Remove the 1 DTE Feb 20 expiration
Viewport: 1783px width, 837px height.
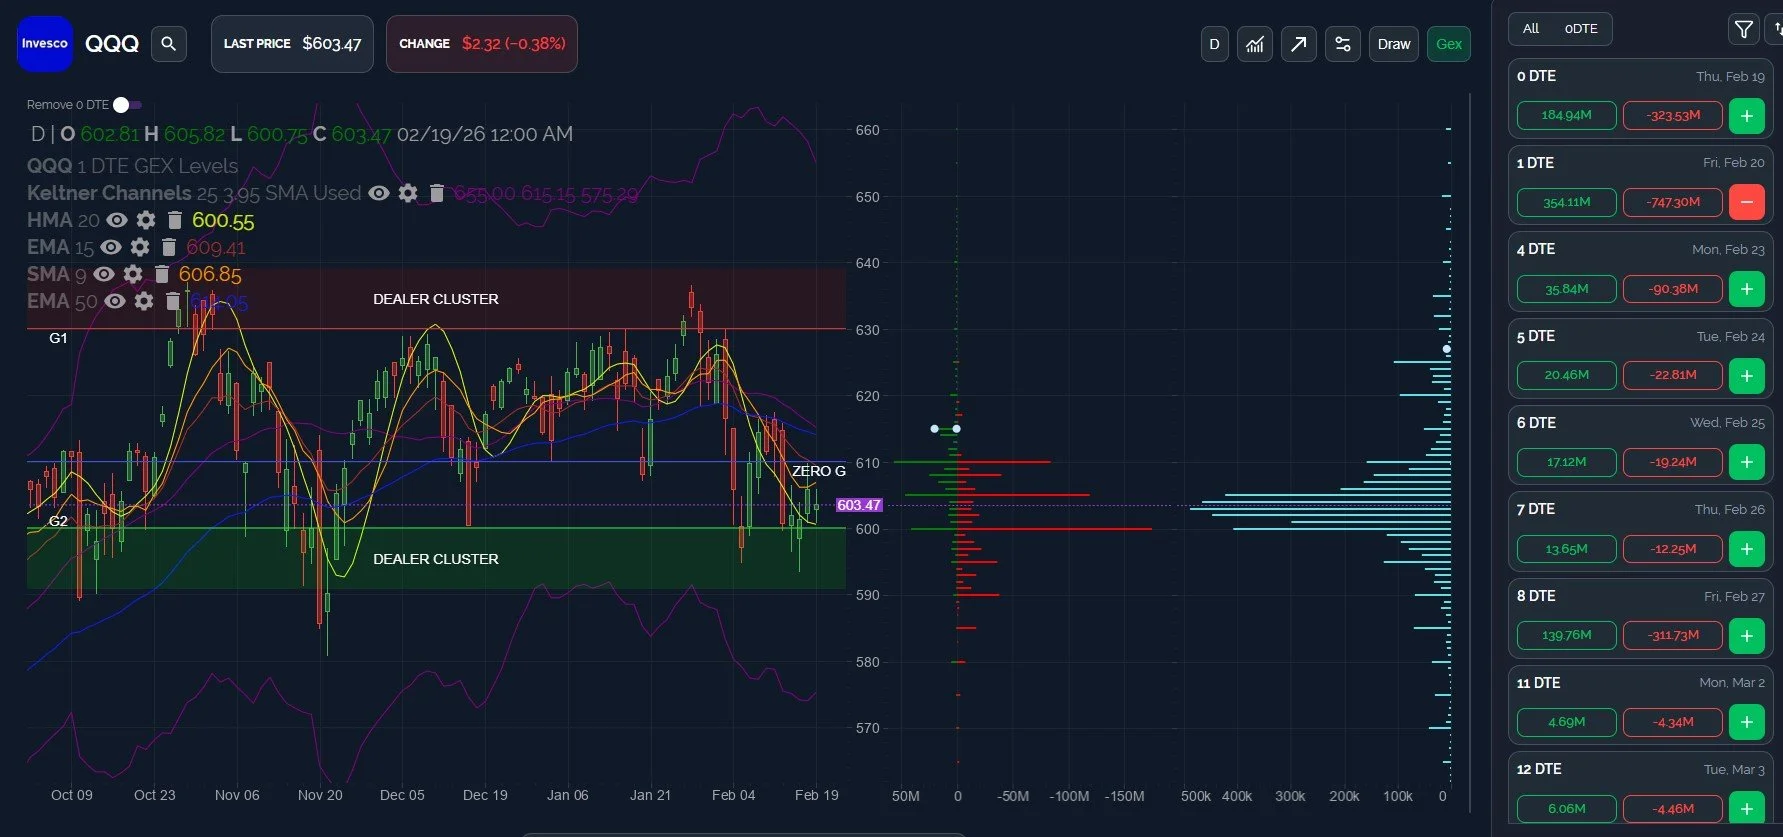(1747, 202)
